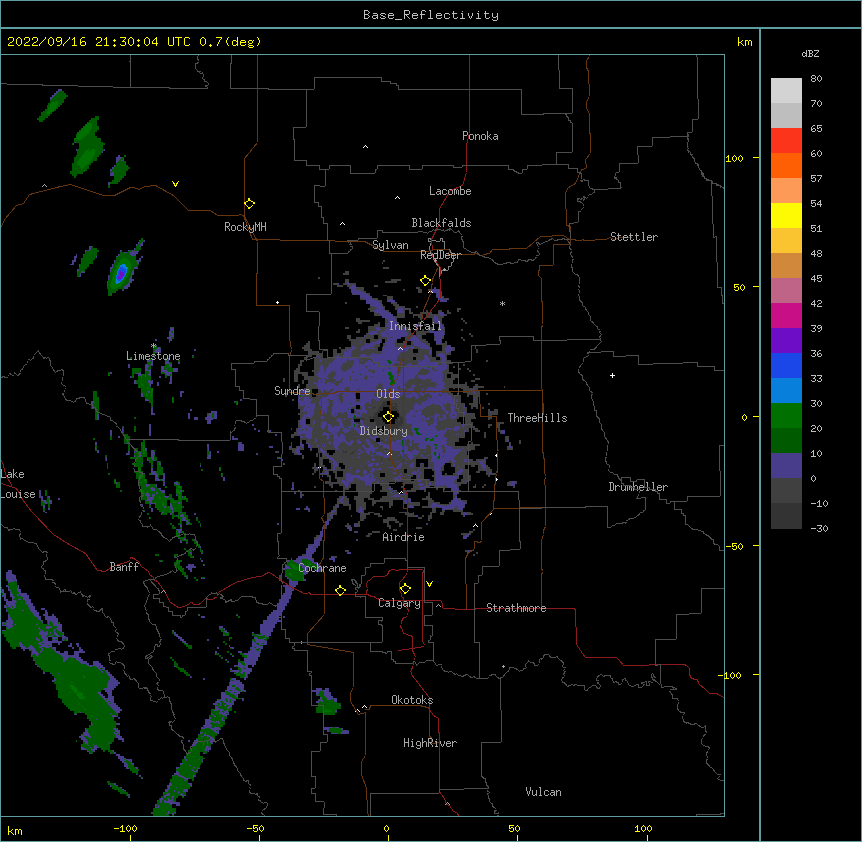
Task: Click the Sundre city label
Action: (x=292, y=391)
